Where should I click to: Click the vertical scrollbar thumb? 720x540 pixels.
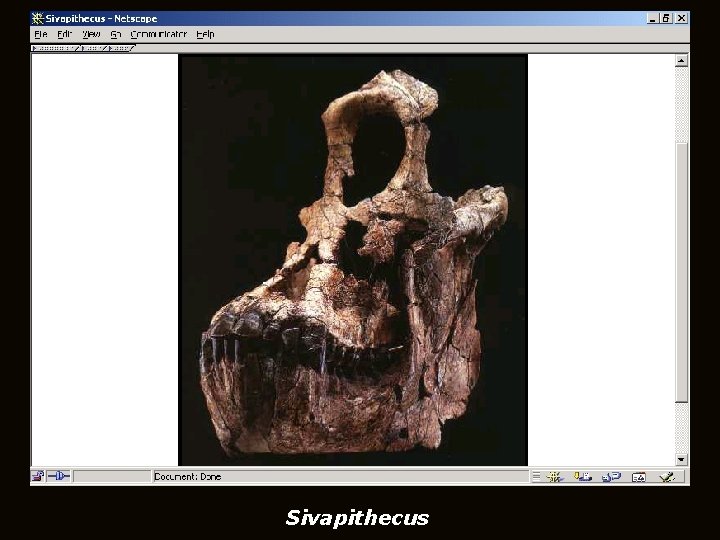(681, 273)
